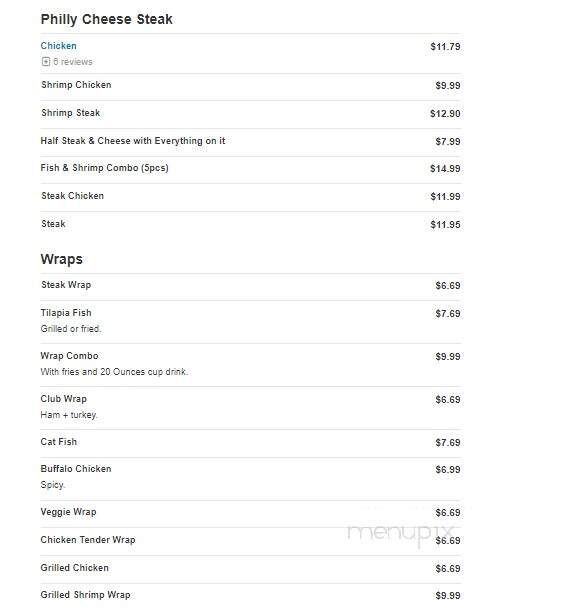Select the Steak Wrap item
Image resolution: width=580 pixels, height=615 pixels.
tap(66, 285)
